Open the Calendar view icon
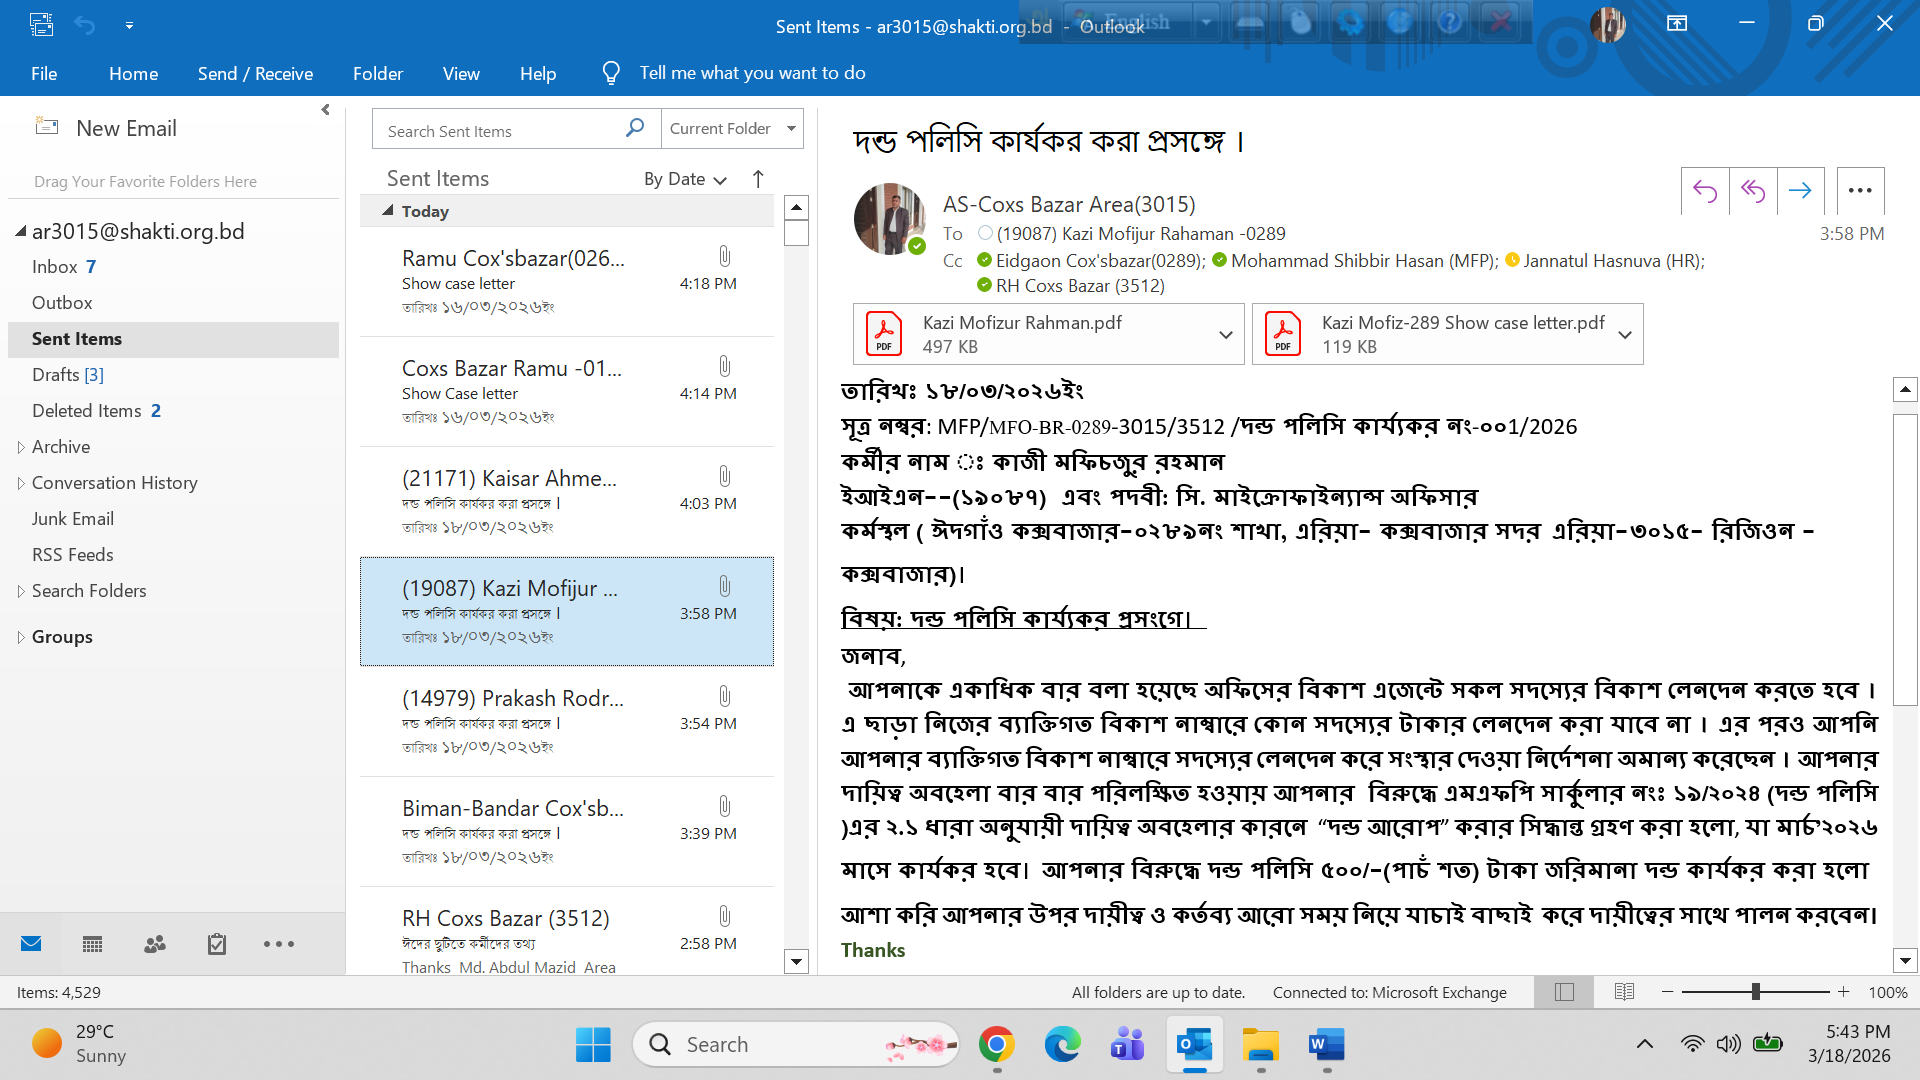Image resolution: width=1920 pixels, height=1080 pixels. (93, 944)
